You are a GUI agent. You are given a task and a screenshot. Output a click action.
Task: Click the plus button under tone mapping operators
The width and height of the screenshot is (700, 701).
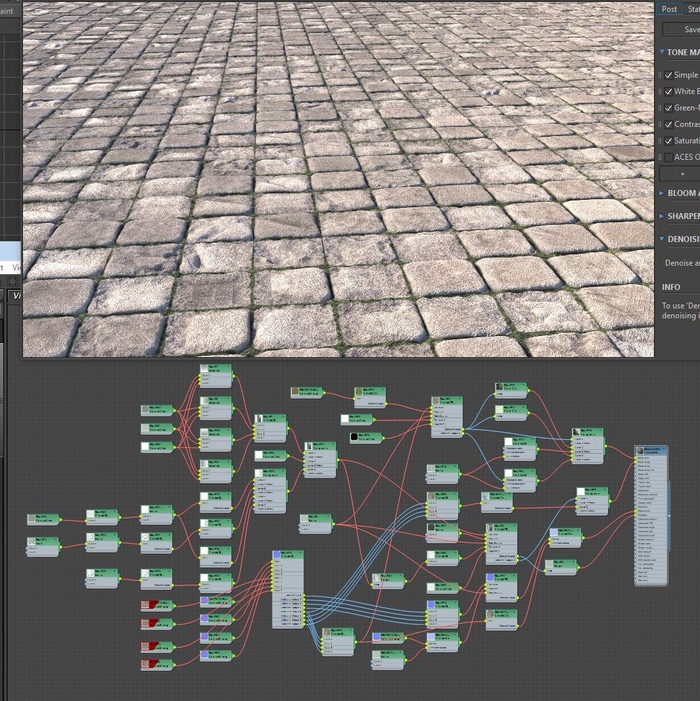coord(681,173)
